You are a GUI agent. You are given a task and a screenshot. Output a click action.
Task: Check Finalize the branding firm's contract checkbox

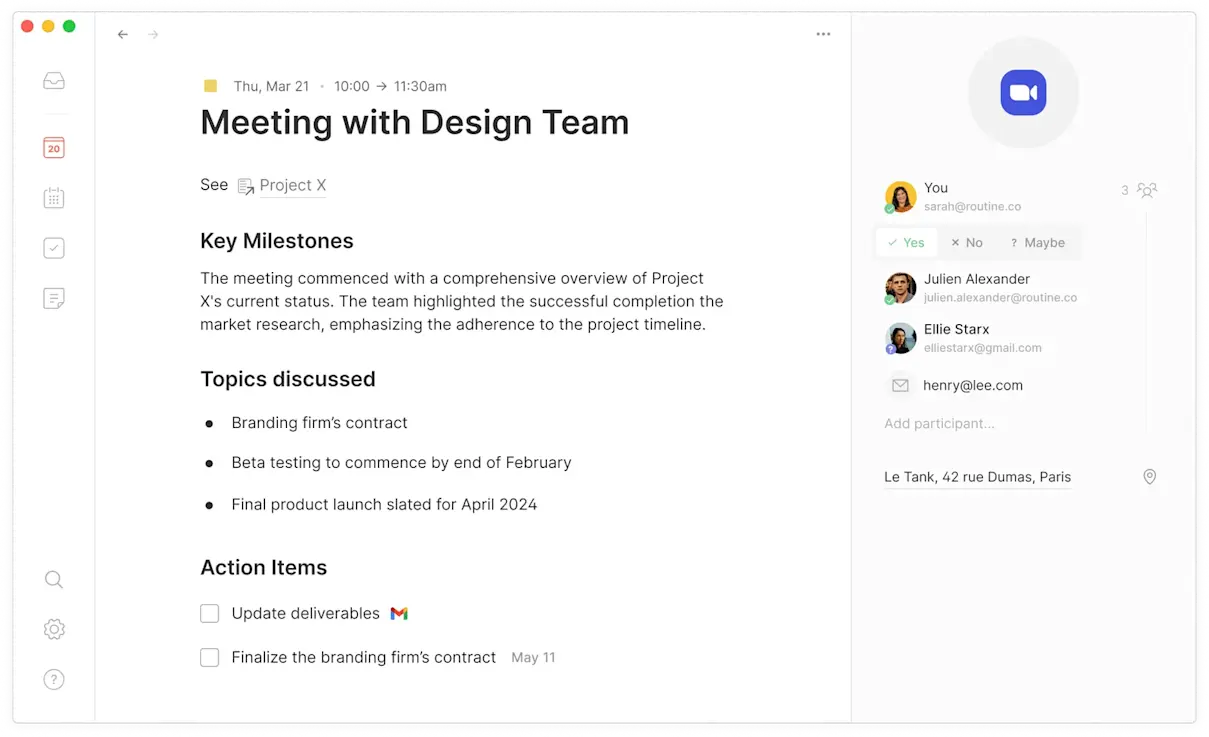[209, 657]
